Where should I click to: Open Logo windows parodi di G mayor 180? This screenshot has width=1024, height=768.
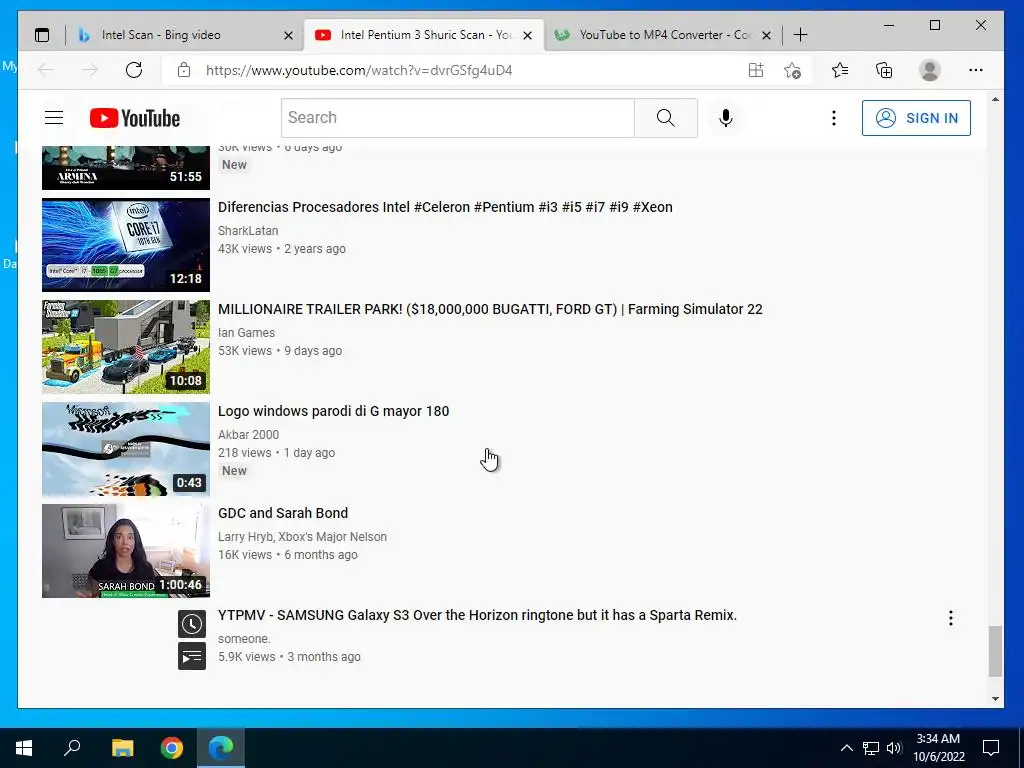(333, 411)
